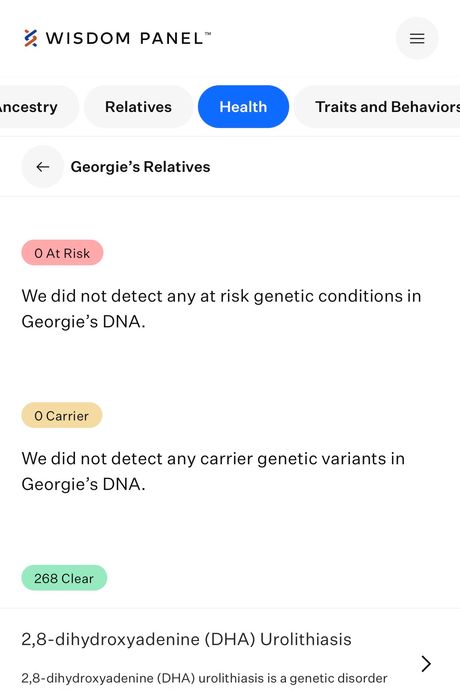The image size is (460, 690).
Task: Select the 0 Carrier badge
Action: (62, 415)
